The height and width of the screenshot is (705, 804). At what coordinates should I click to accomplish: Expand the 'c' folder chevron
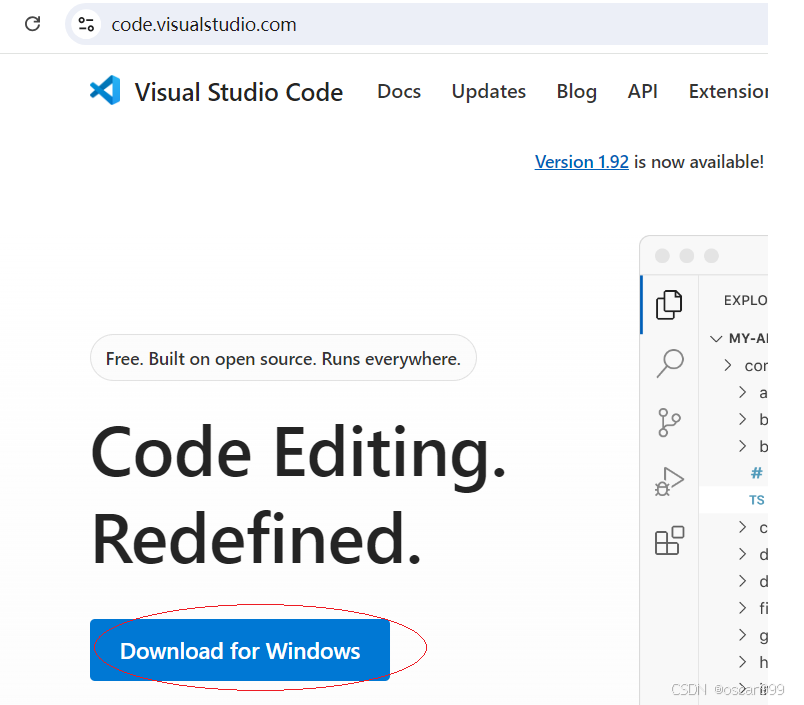pos(742,527)
